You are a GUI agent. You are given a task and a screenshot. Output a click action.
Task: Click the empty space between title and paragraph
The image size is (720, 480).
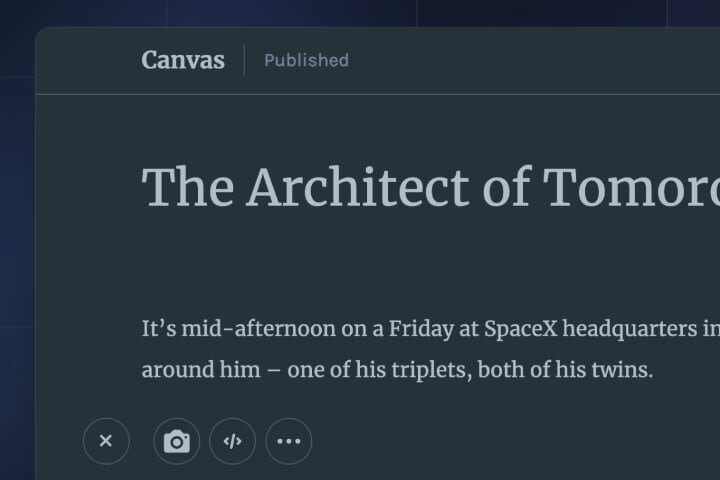click(x=400, y=262)
